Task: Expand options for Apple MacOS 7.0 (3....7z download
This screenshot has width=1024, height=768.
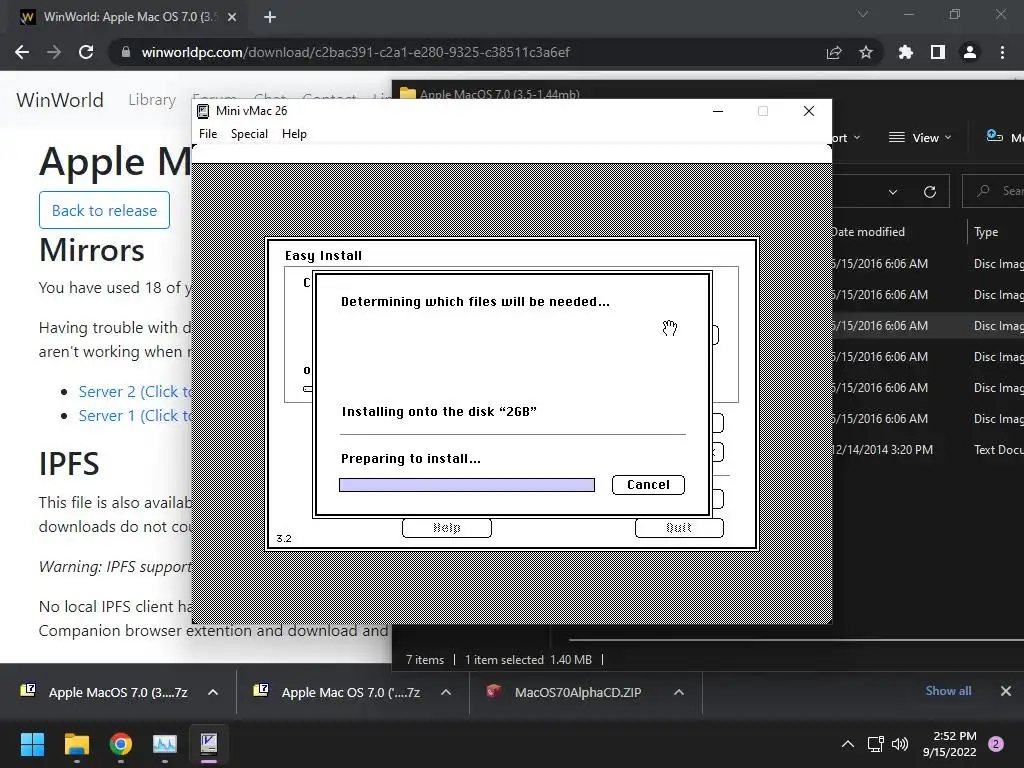Action: [213, 692]
